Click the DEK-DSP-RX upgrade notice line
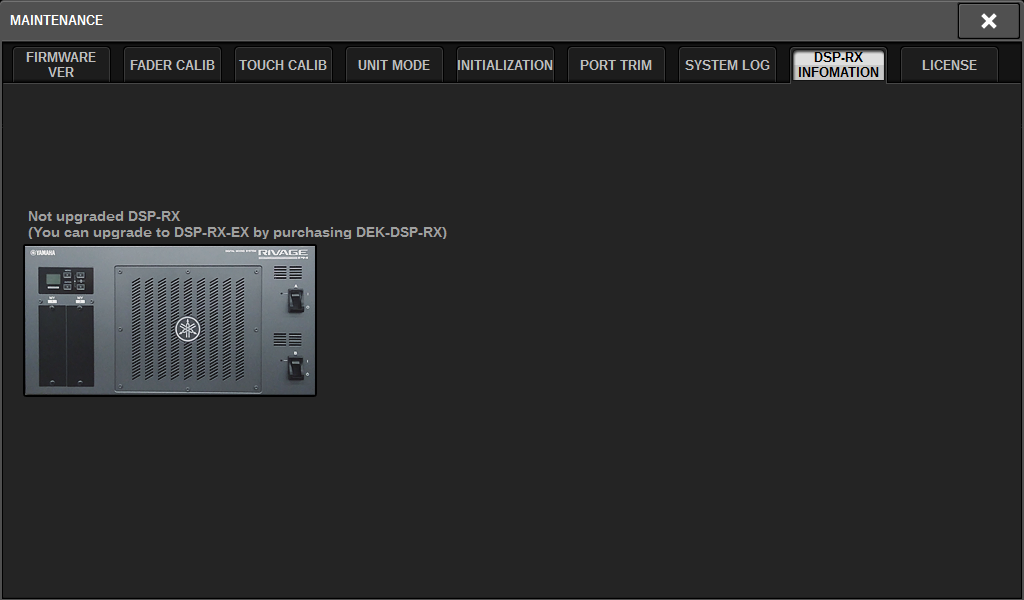Viewport: 1024px width, 600px height. (x=238, y=232)
